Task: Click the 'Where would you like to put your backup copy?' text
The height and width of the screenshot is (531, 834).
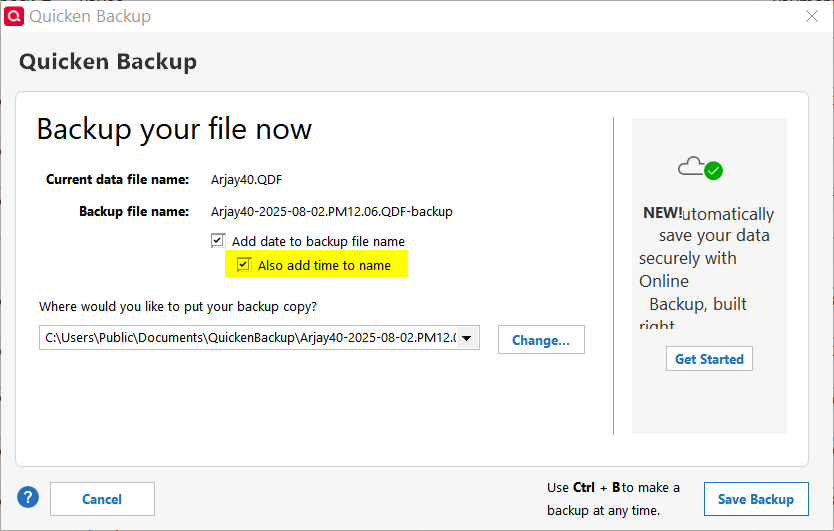Action: pyautogui.click(x=178, y=306)
